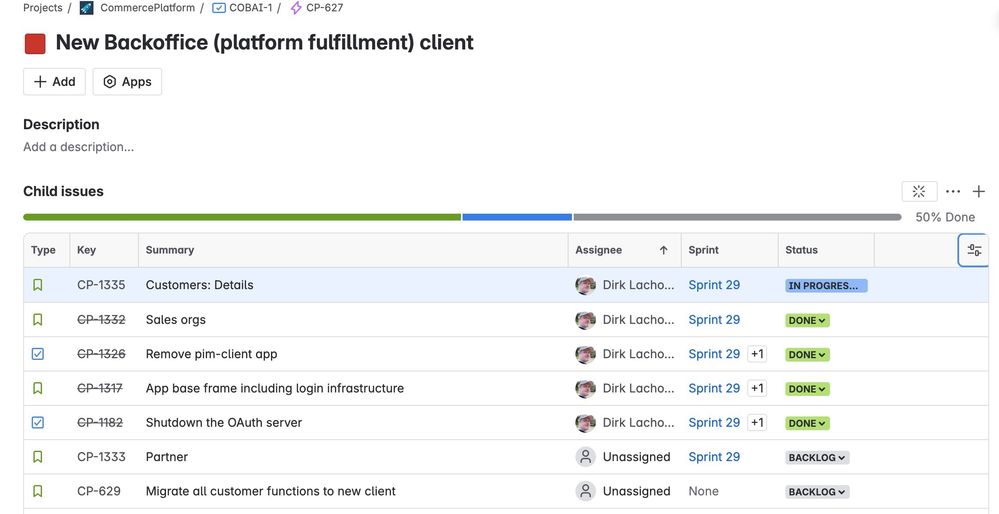Click the +1 sprint badge for CP-1317

point(757,388)
